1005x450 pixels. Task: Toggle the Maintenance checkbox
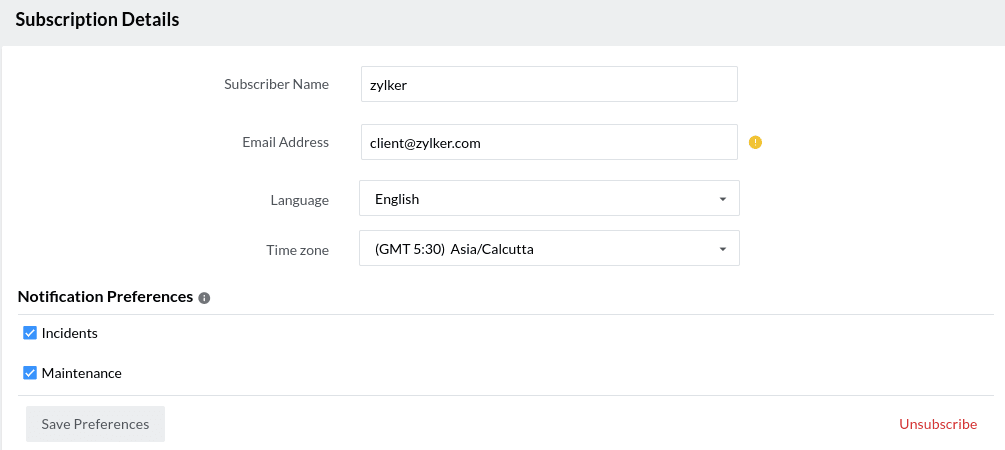[x=30, y=373]
